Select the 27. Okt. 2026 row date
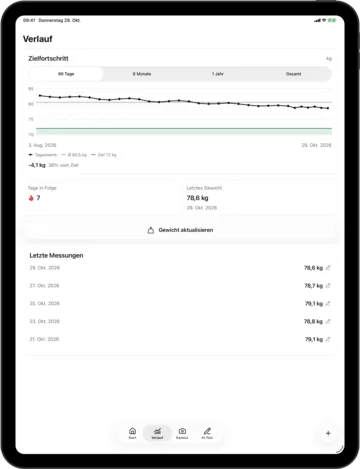 (x=44, y=286)
